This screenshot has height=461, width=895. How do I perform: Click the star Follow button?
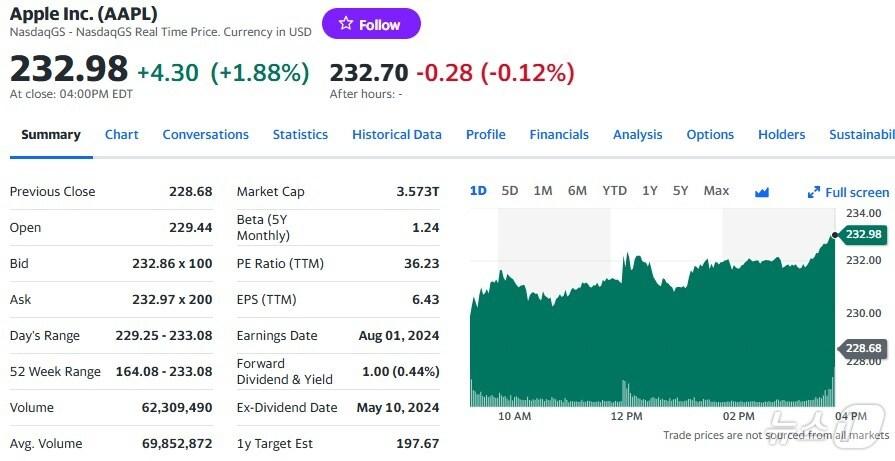click(371, 24)
